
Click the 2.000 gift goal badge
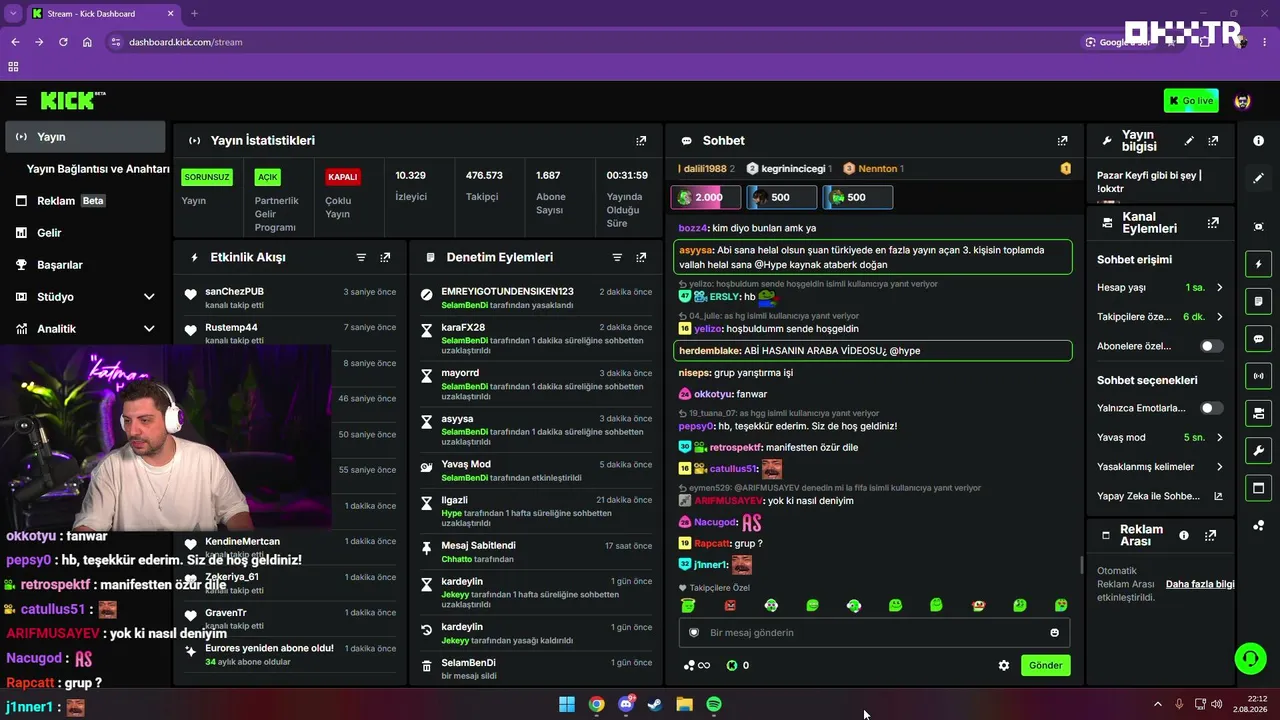point(706,197)
